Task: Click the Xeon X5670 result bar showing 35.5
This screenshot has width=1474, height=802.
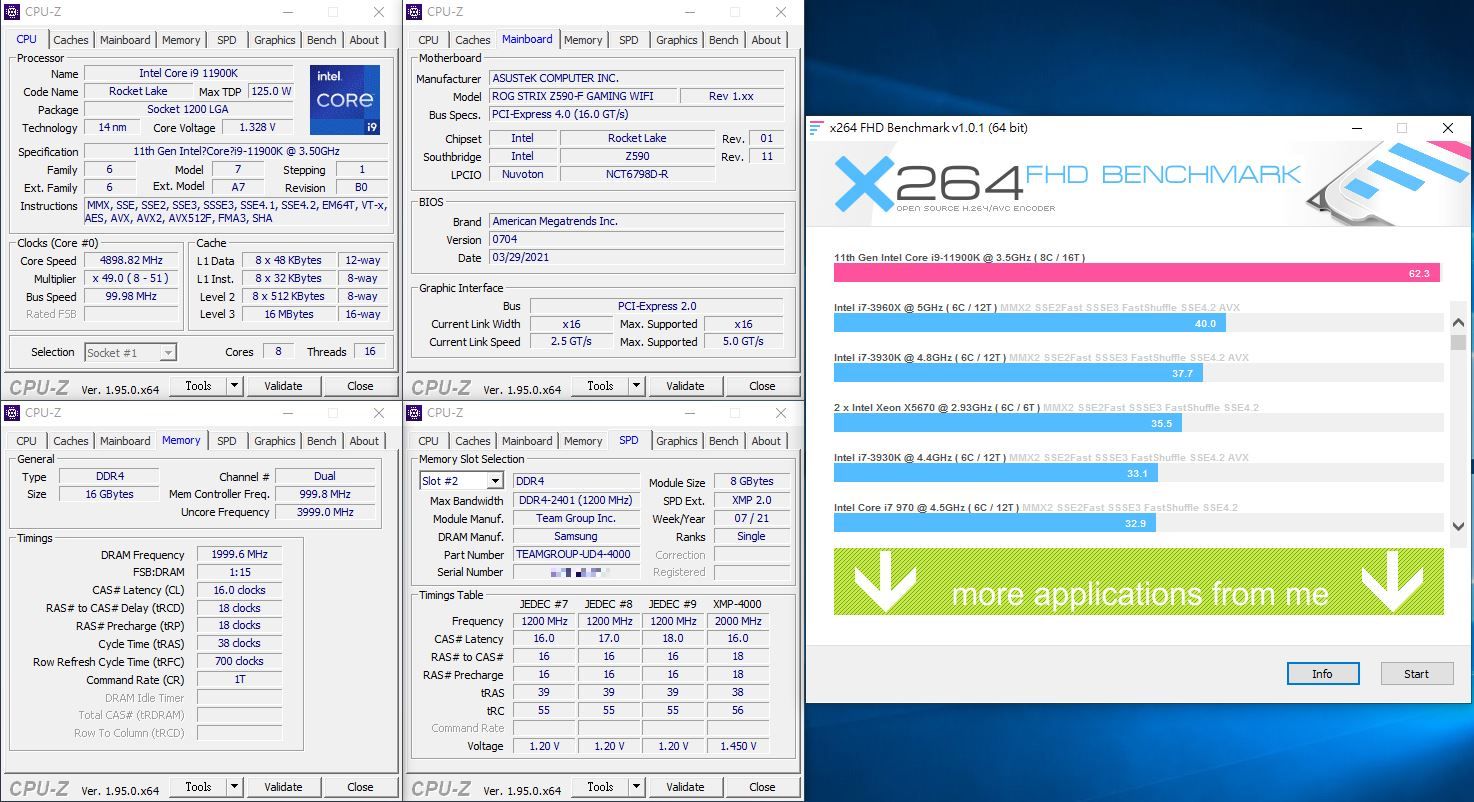Action: click(x=1008, y=423)
